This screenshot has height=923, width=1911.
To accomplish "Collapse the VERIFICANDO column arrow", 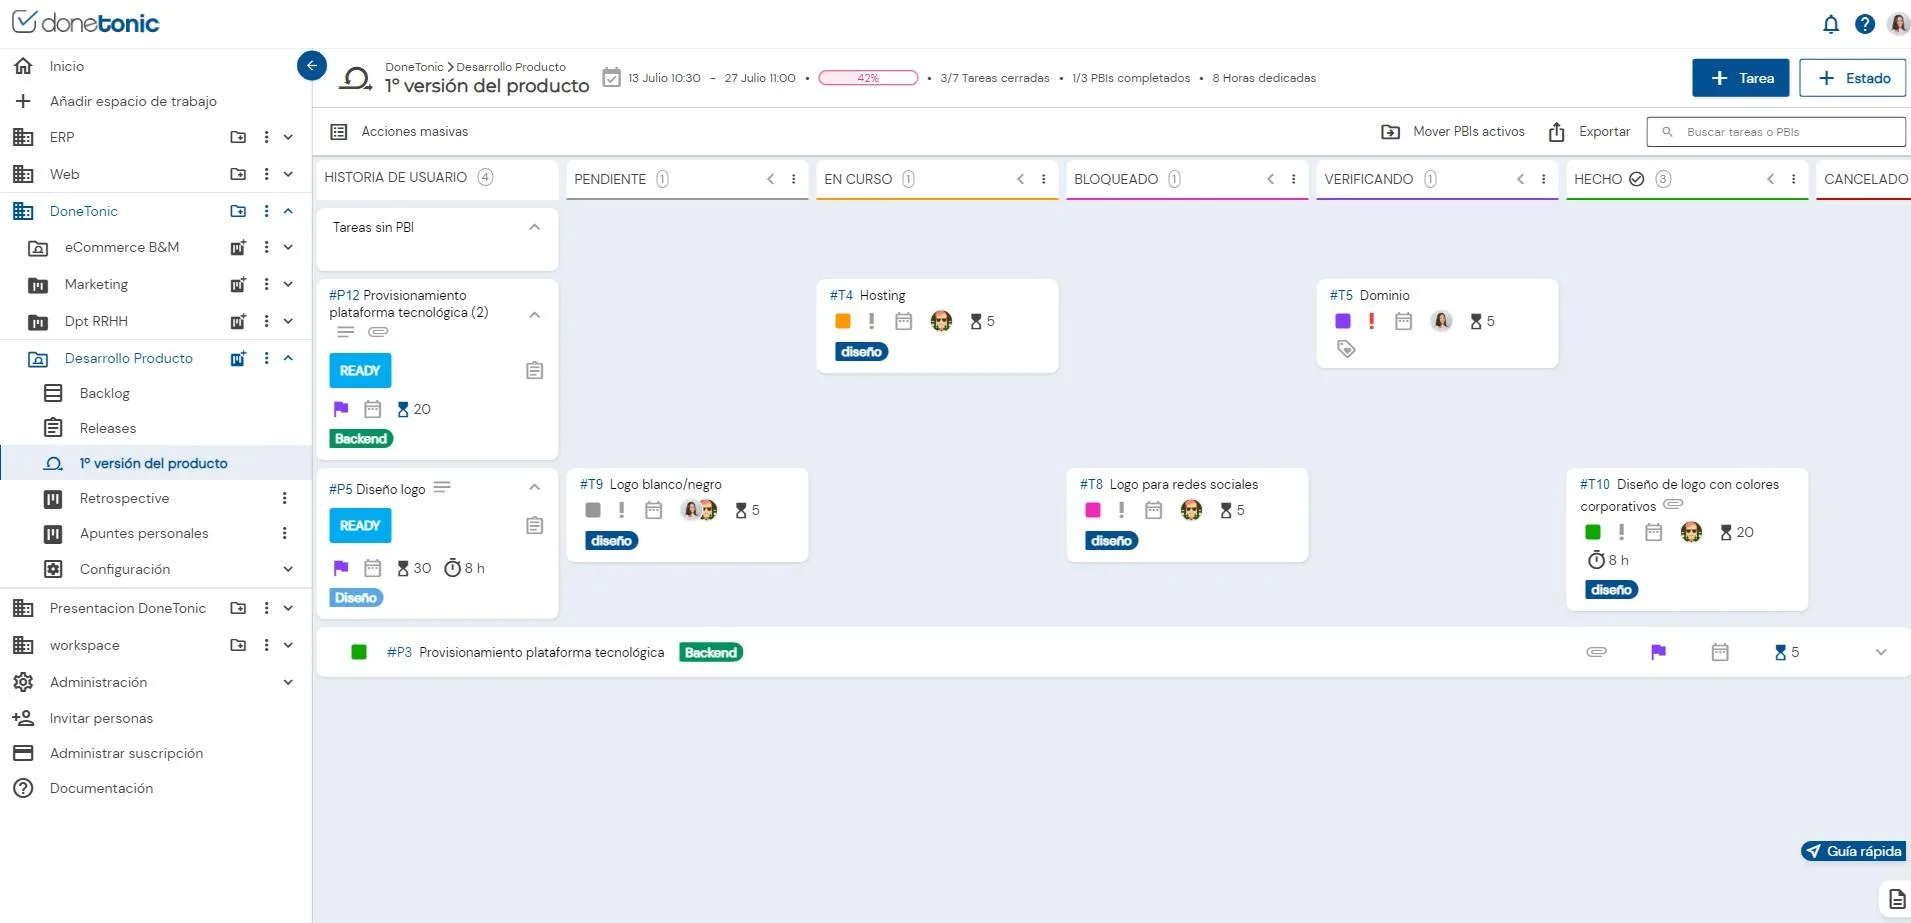I will point(1520,179).
